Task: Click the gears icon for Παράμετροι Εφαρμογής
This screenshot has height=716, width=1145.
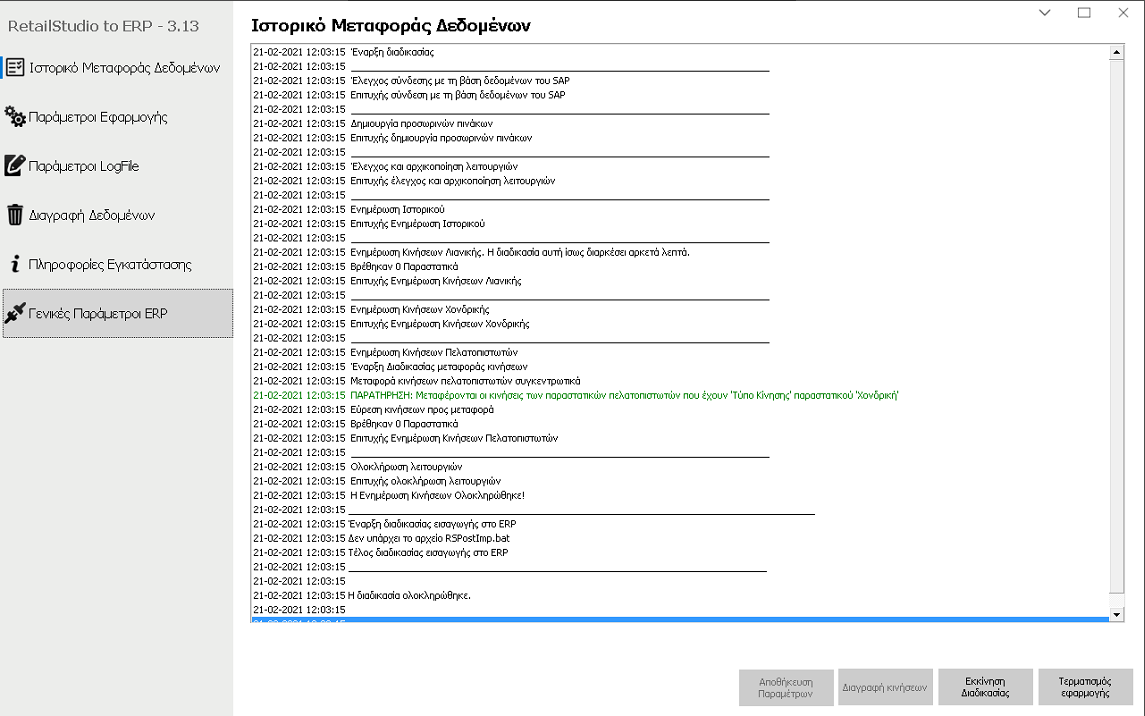Action: click(15, 117)
